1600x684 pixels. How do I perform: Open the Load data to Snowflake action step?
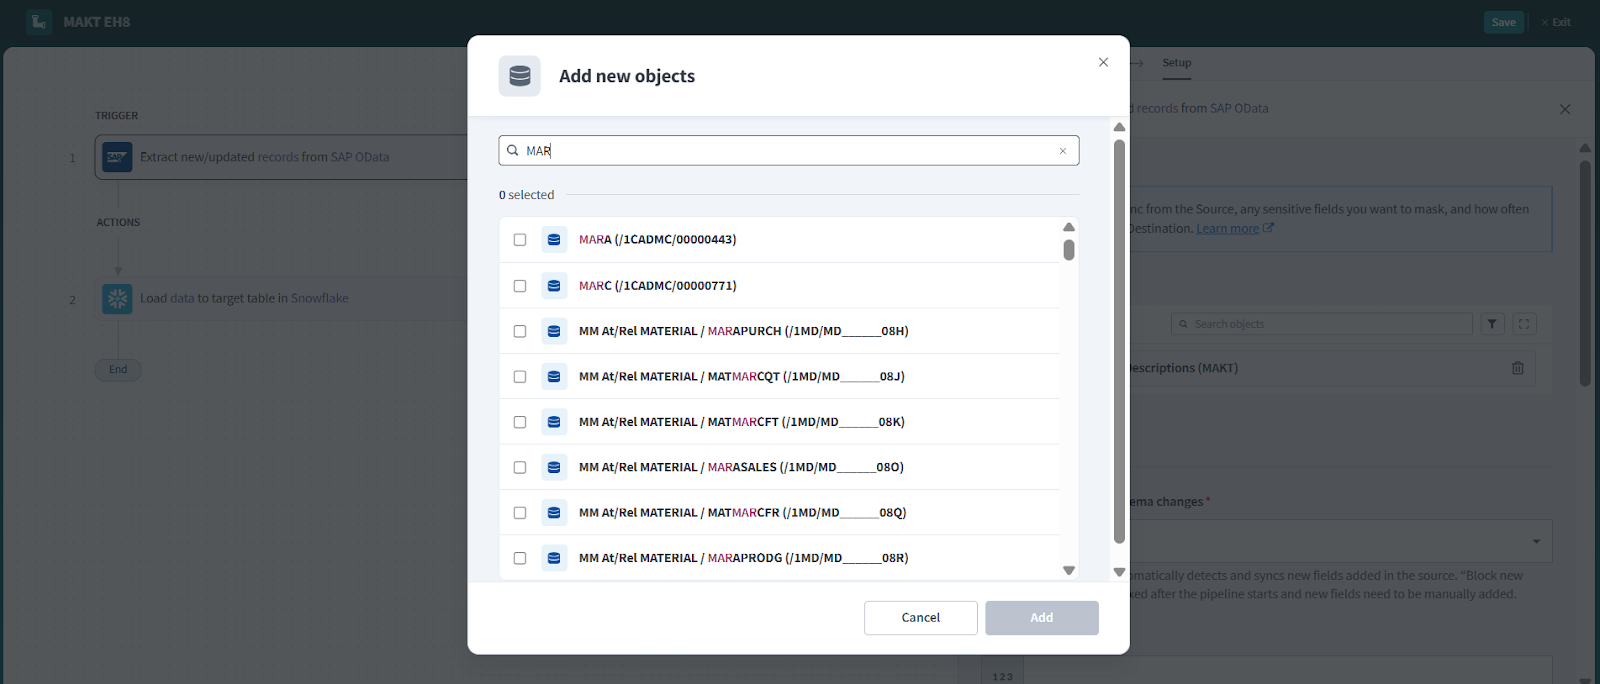(282, 298)
